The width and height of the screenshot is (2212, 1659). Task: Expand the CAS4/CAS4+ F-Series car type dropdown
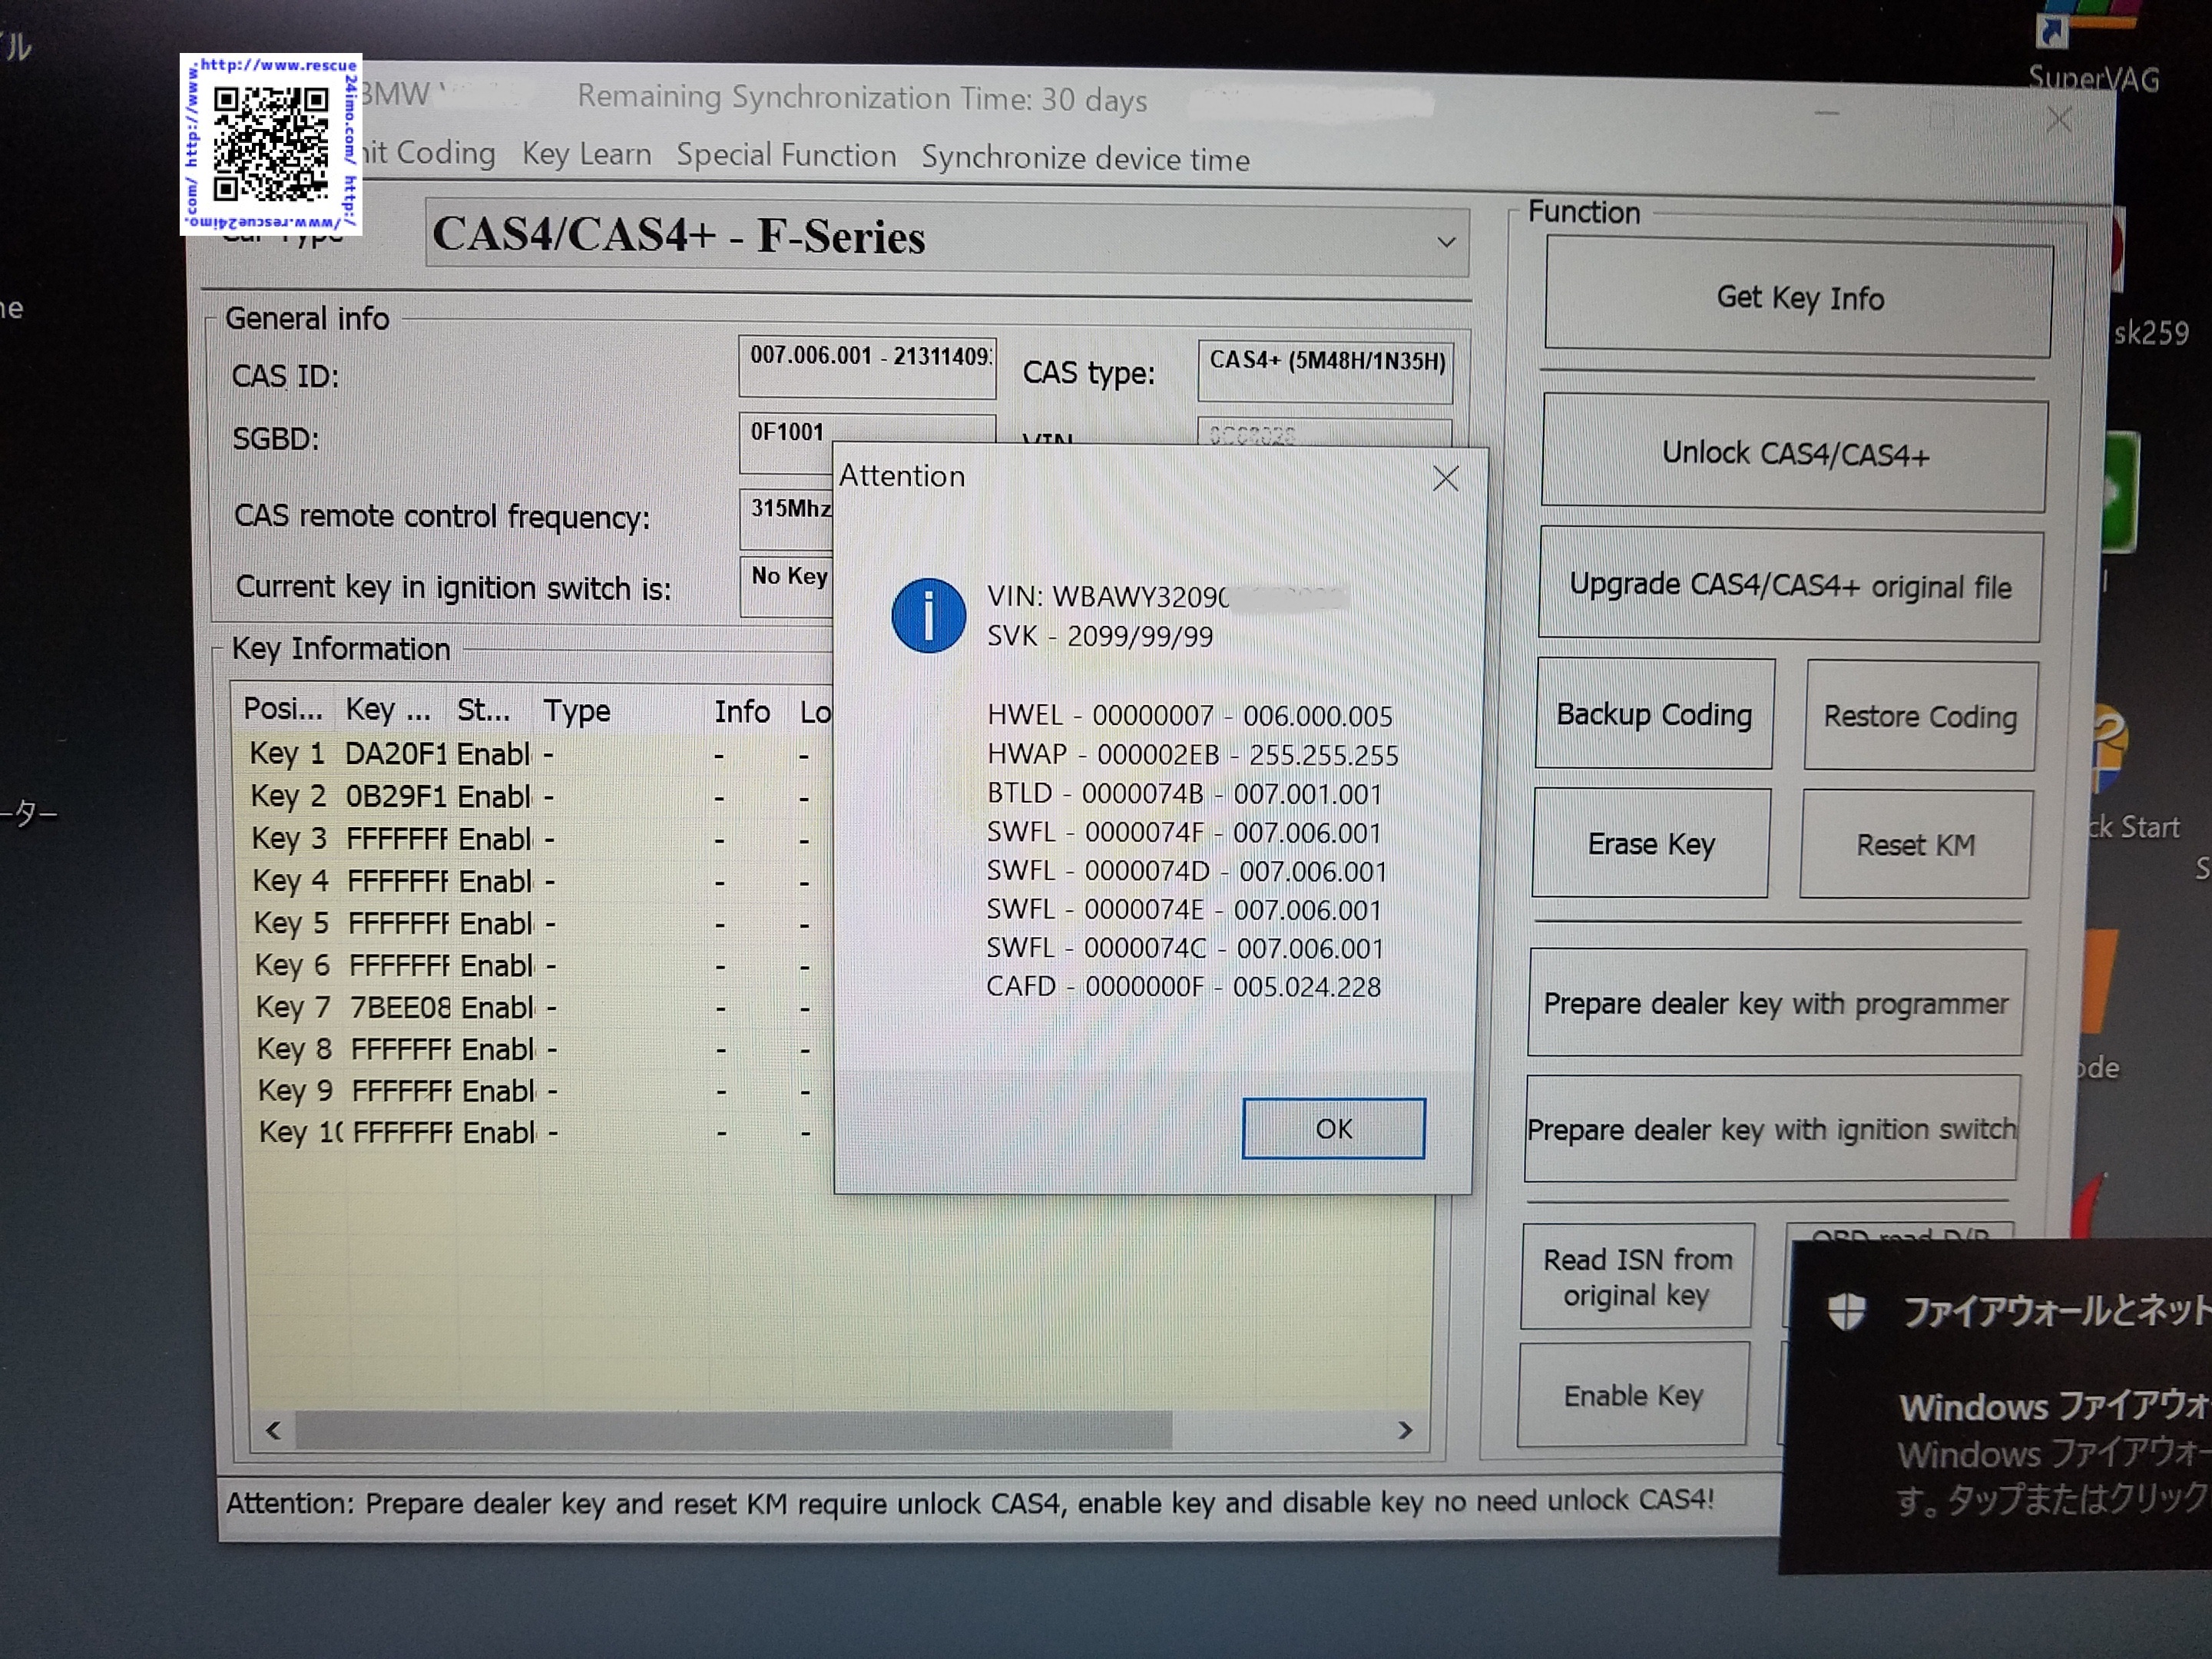tap(1445, 242)
